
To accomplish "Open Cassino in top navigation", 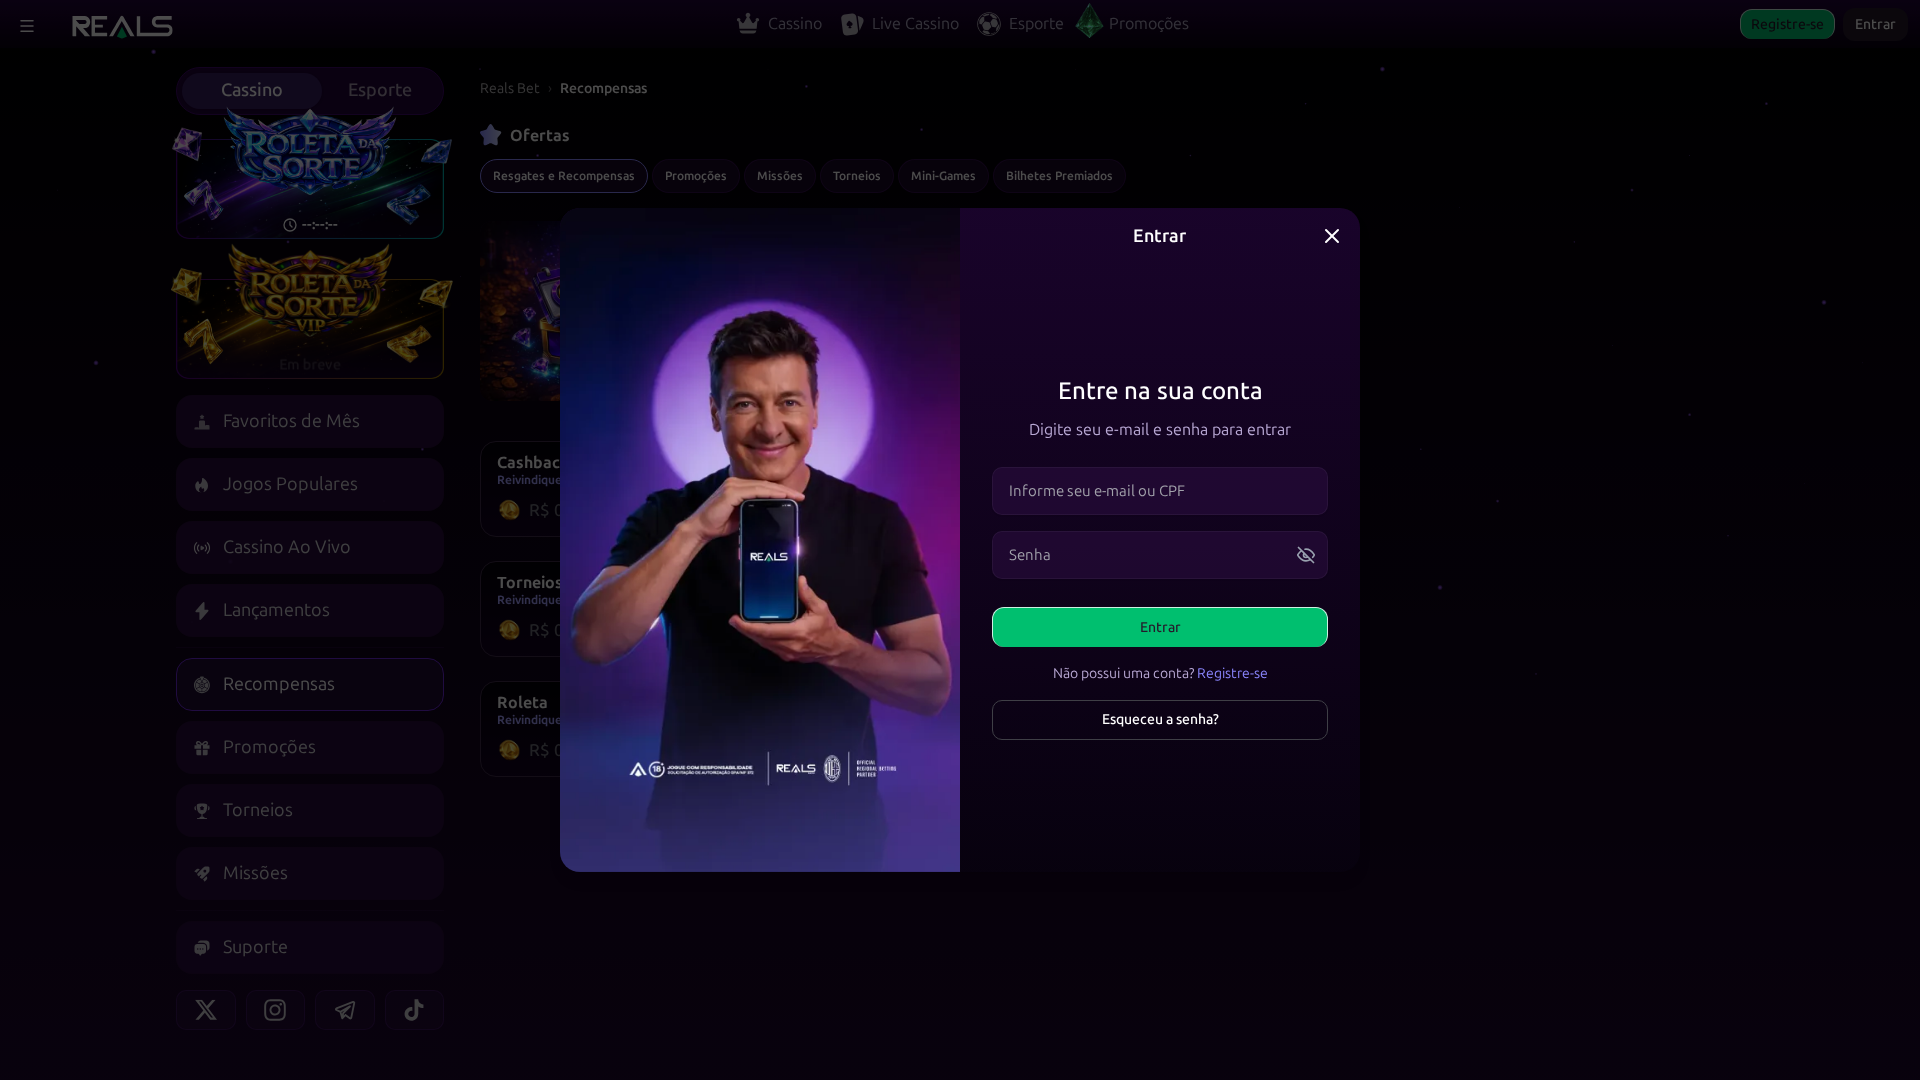I will (779, 24).
